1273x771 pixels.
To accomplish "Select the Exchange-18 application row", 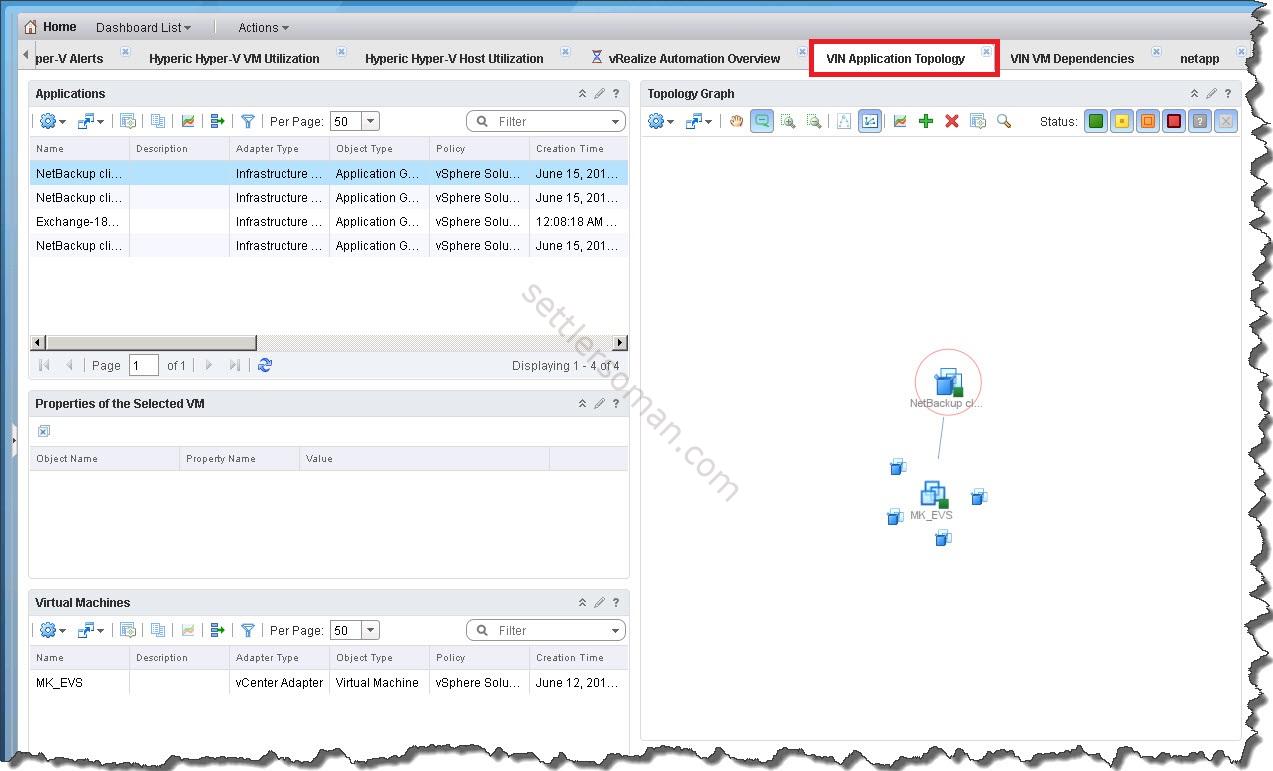I will coord(78,222).
